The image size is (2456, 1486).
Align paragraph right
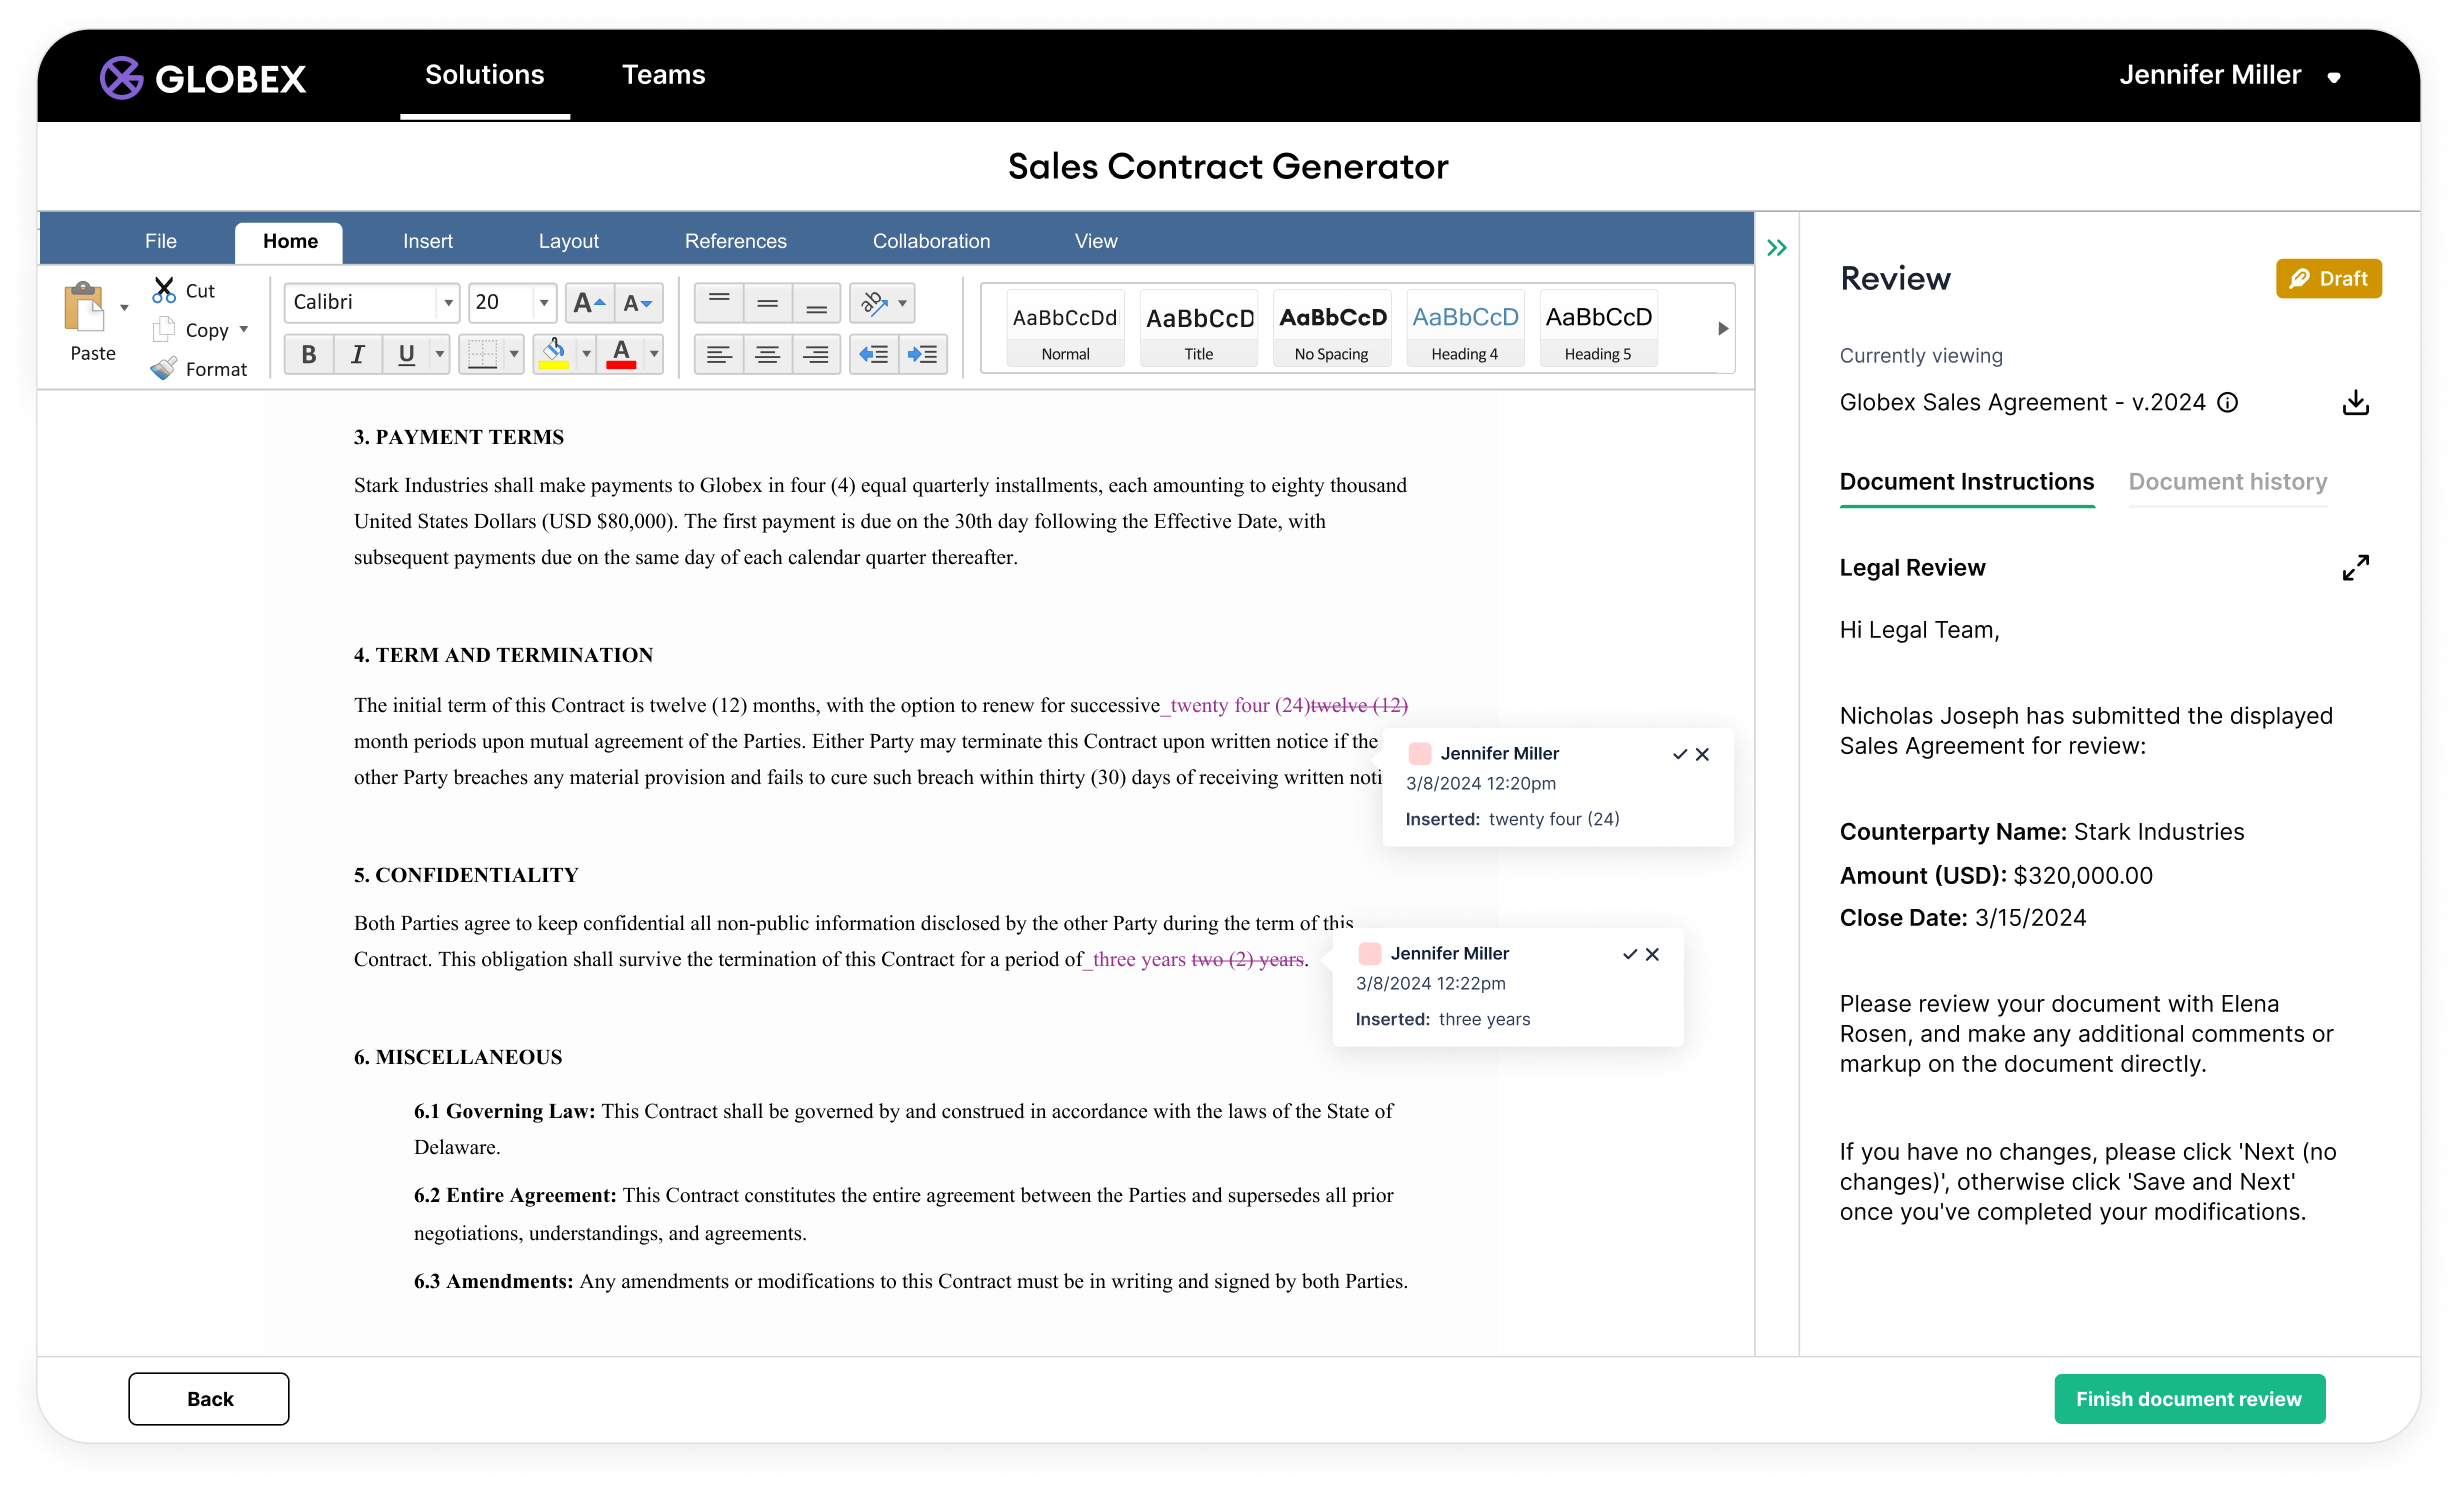816,354
